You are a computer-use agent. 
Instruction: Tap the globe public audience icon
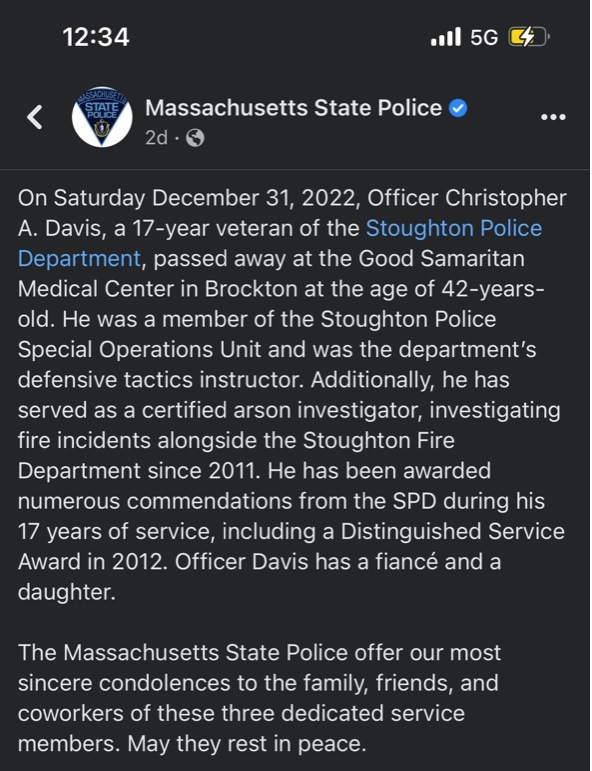tap(195, 138)
